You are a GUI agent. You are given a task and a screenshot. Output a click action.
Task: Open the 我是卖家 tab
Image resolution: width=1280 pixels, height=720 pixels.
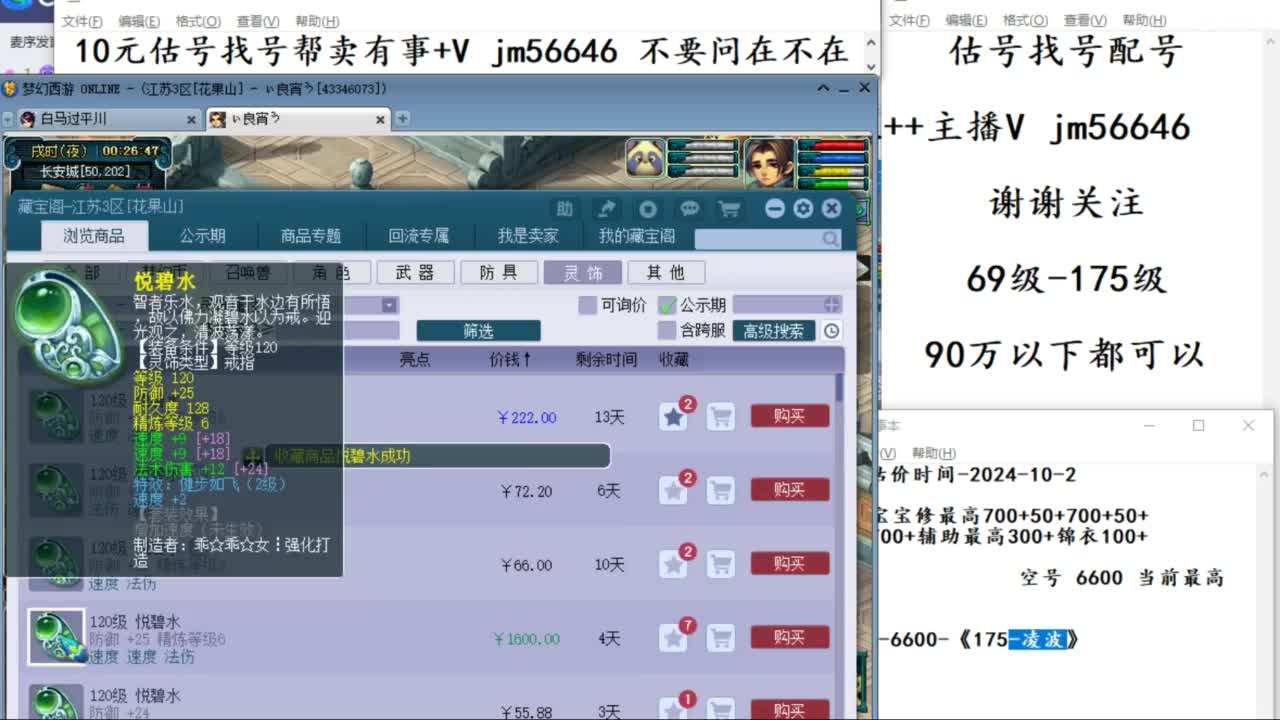(x=528, y=236)
